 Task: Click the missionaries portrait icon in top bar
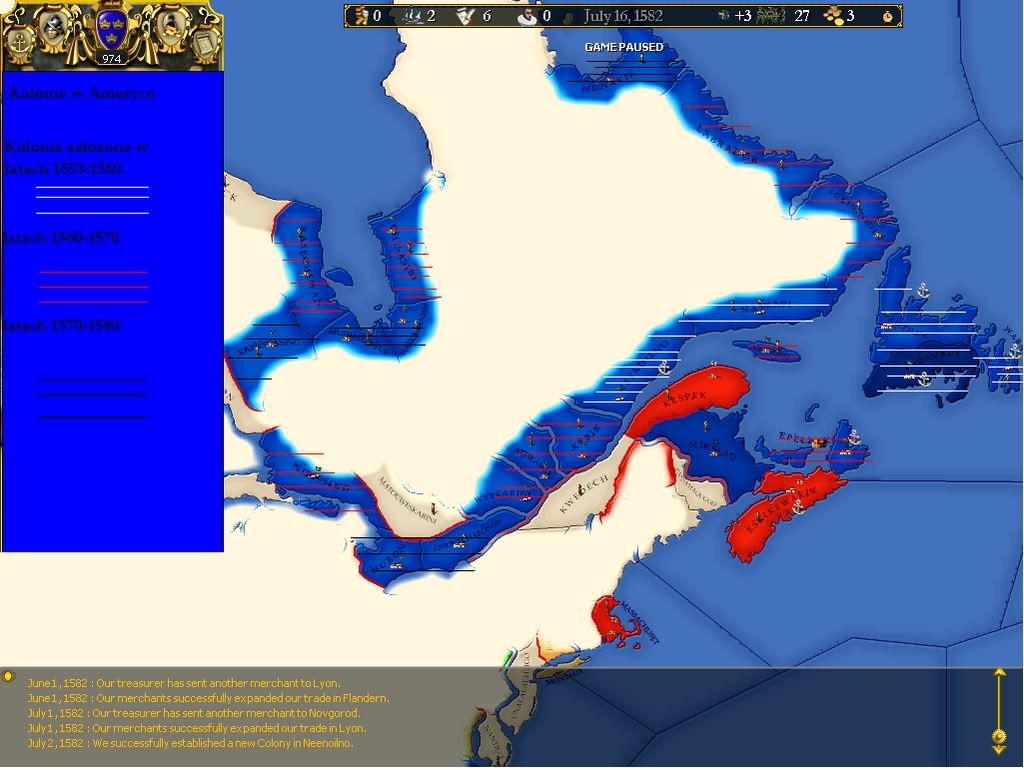pos(526,16)
